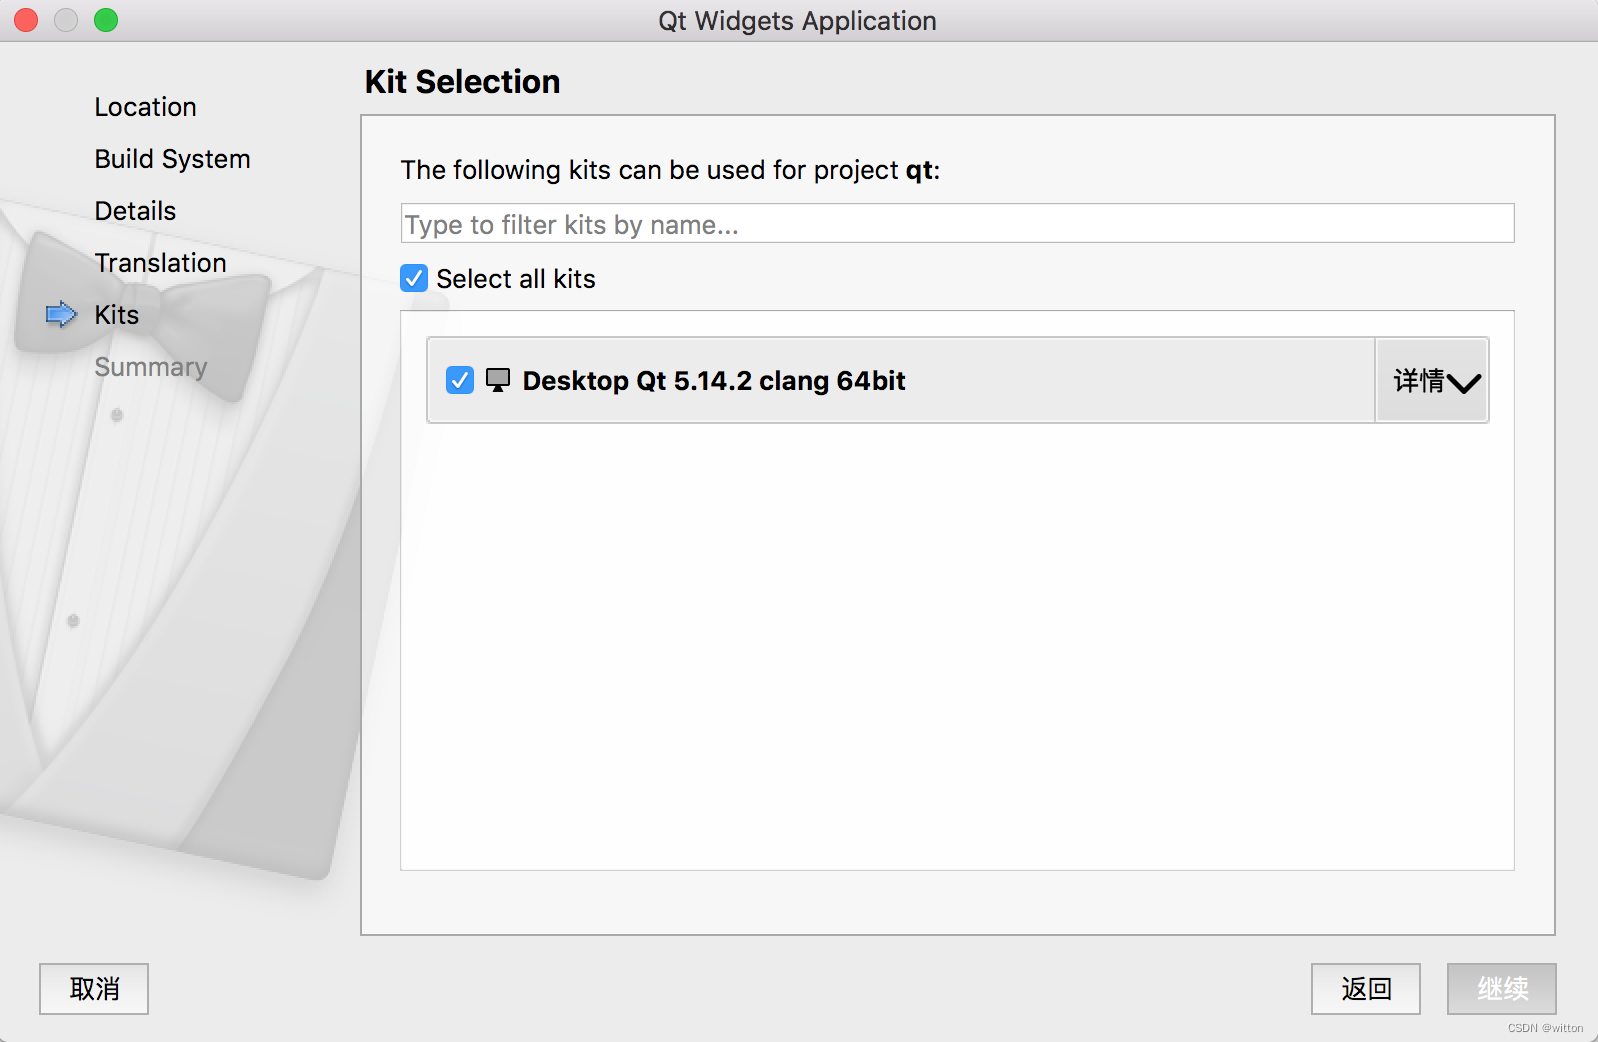
Task: Uncheck the Select all kits checkbox
Action: pyautogui.click(x=414, y=278)
